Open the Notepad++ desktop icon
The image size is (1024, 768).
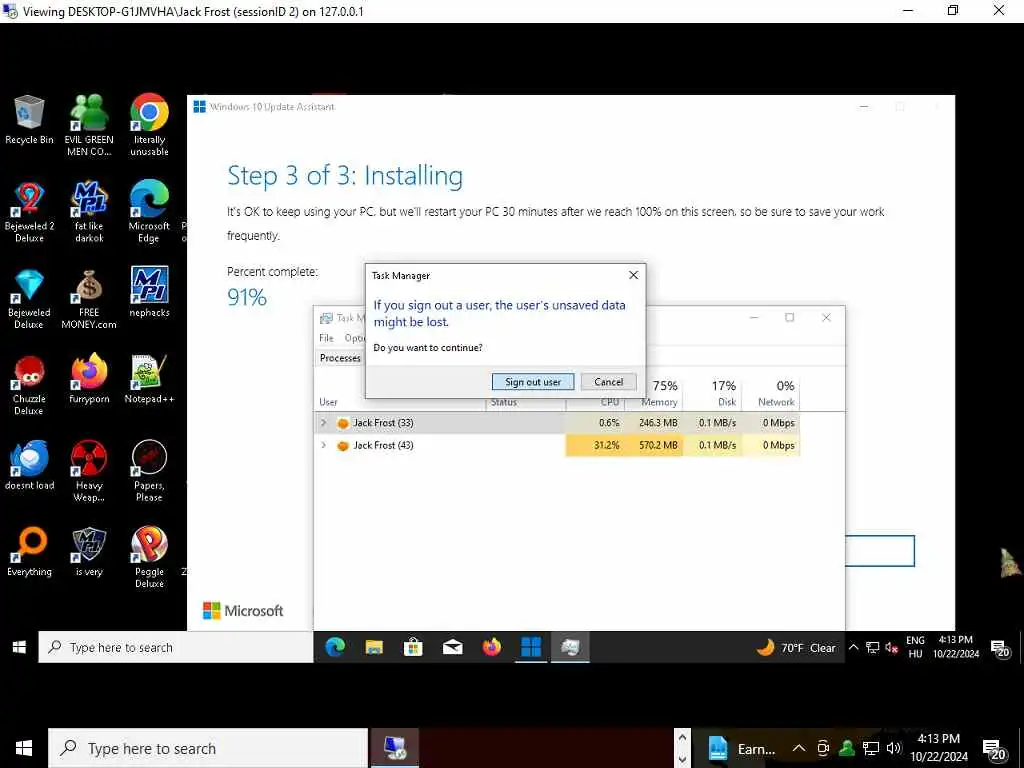pyautogui.click(x=149, y=379)
